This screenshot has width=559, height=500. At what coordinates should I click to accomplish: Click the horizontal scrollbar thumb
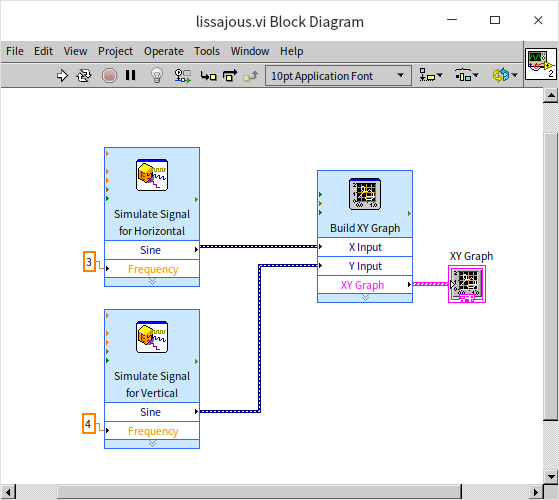[259, 492]
